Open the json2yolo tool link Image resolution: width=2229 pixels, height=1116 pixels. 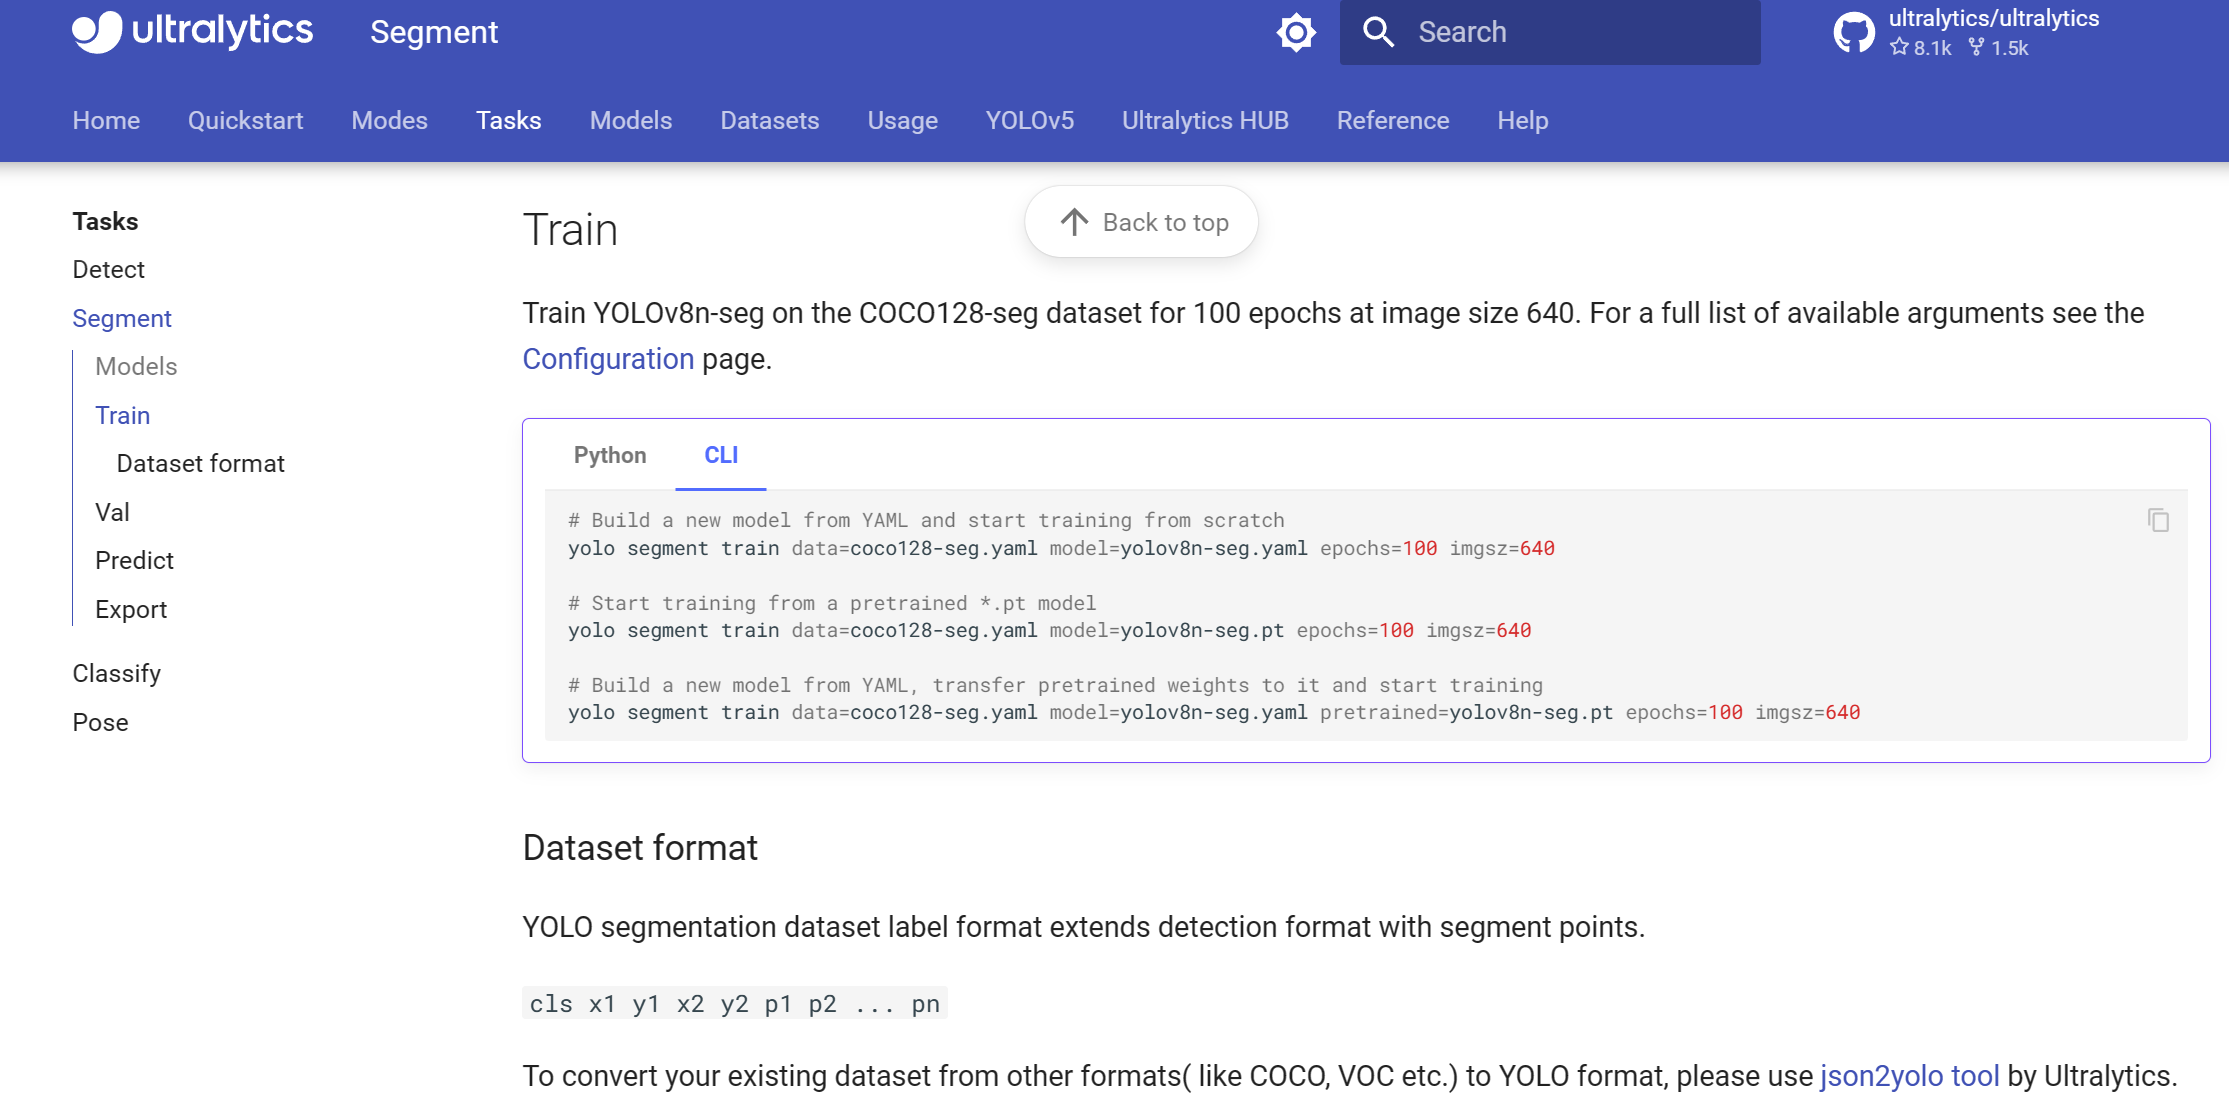[1908, 1075]
